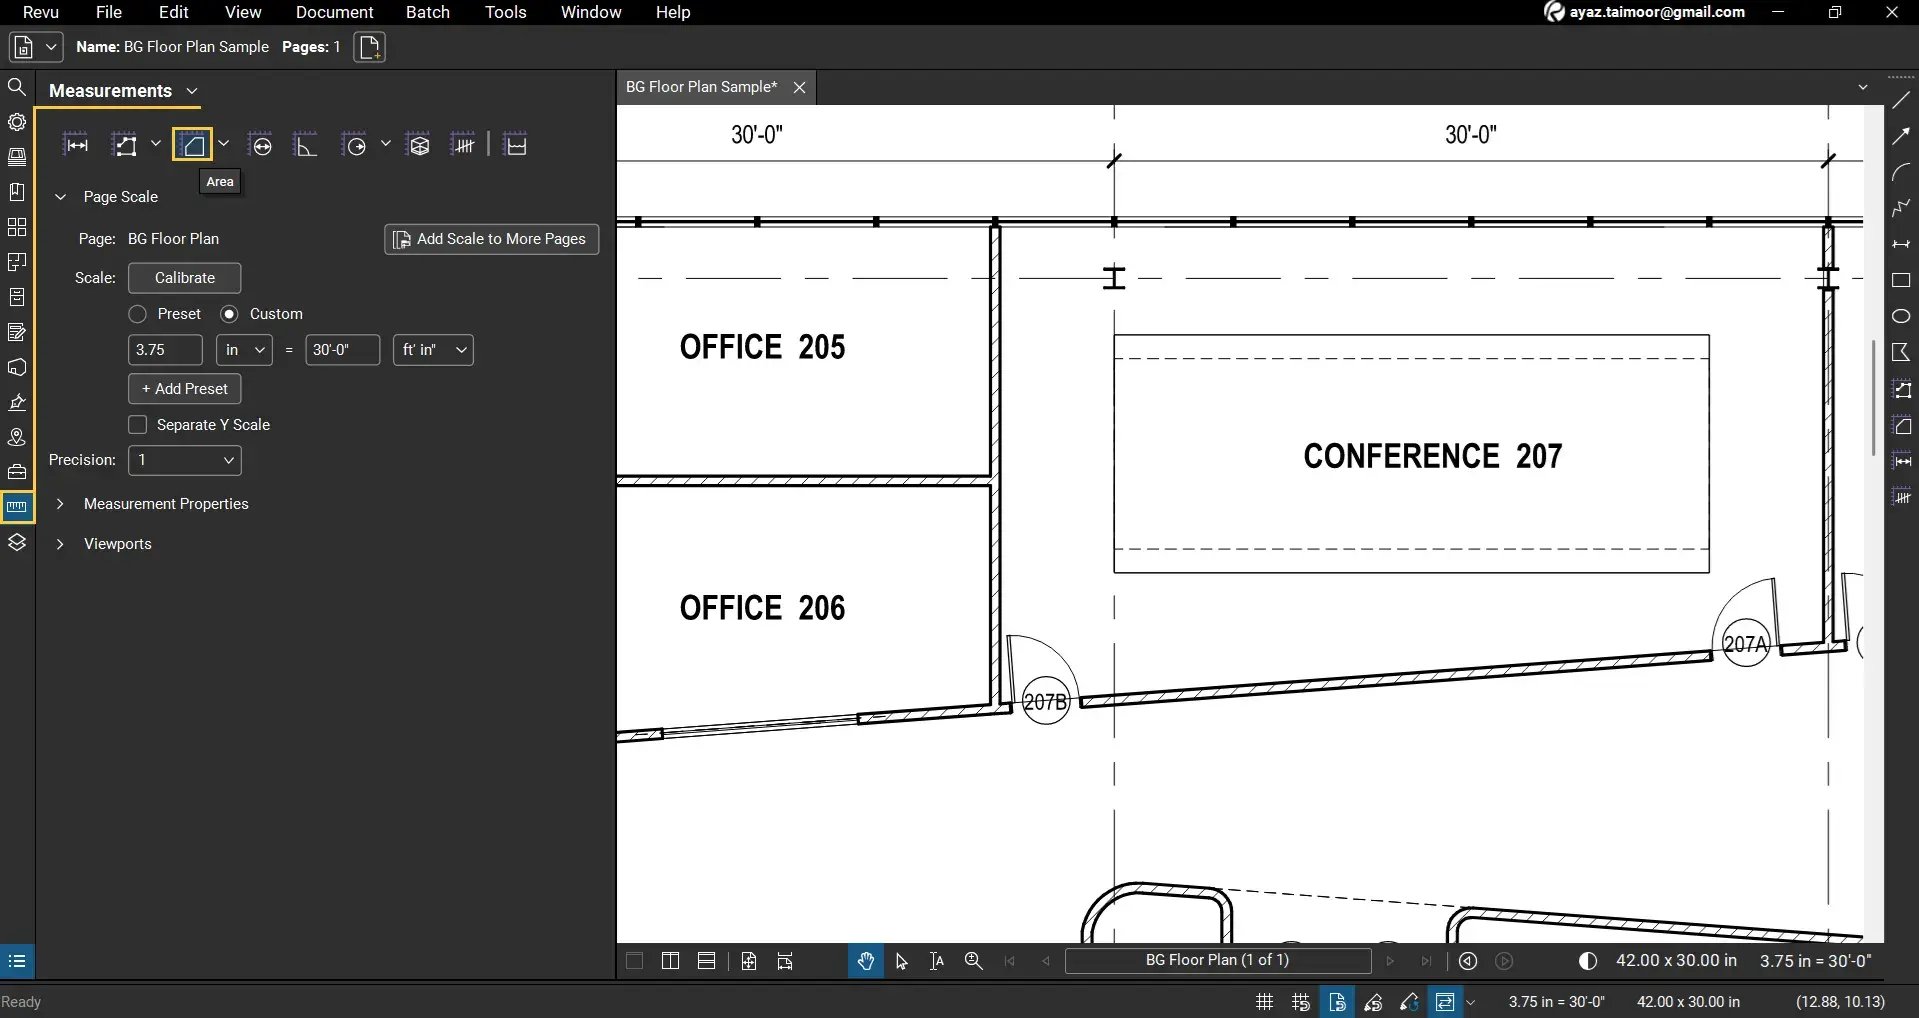Open the Area tool dropdown arrow
Screen dimensions: 1919x1018
click(x=224, y=144)
